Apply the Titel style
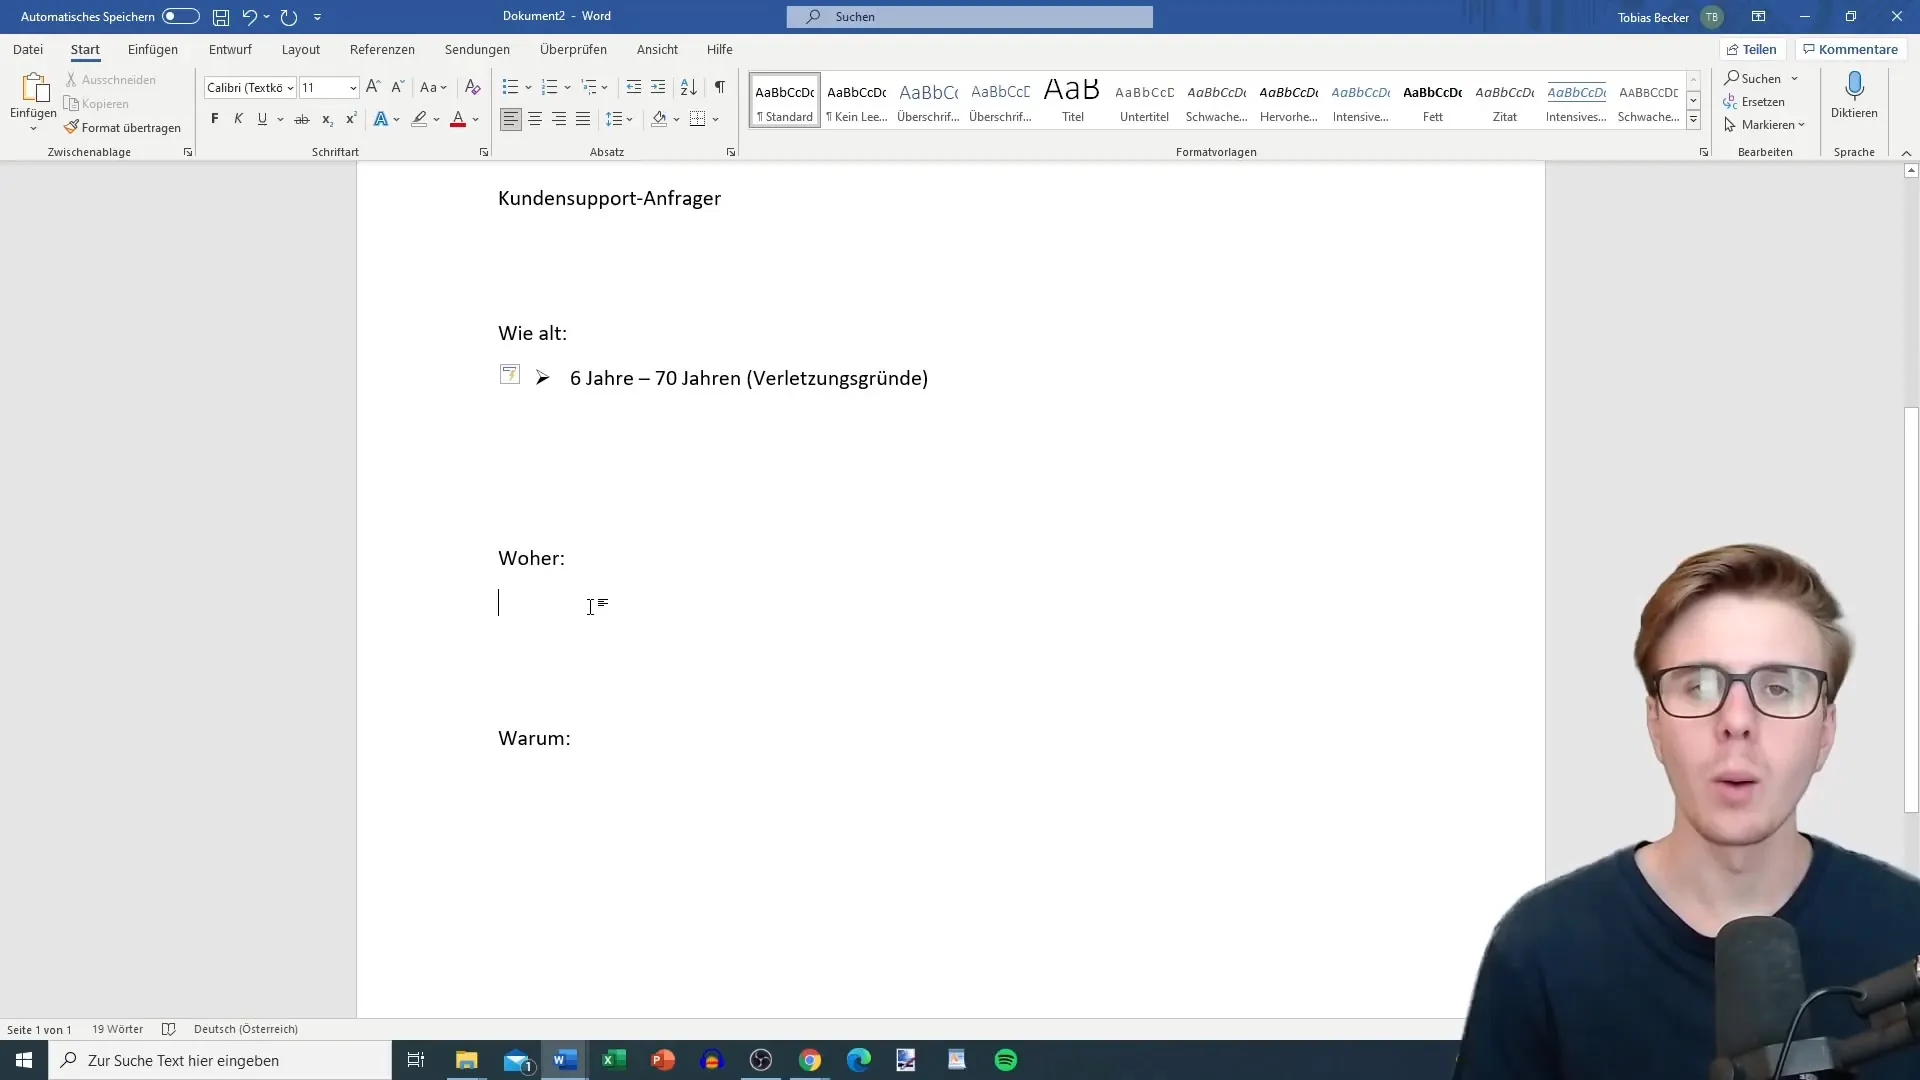The image size is (1920, 1080). click(1072, 100)
